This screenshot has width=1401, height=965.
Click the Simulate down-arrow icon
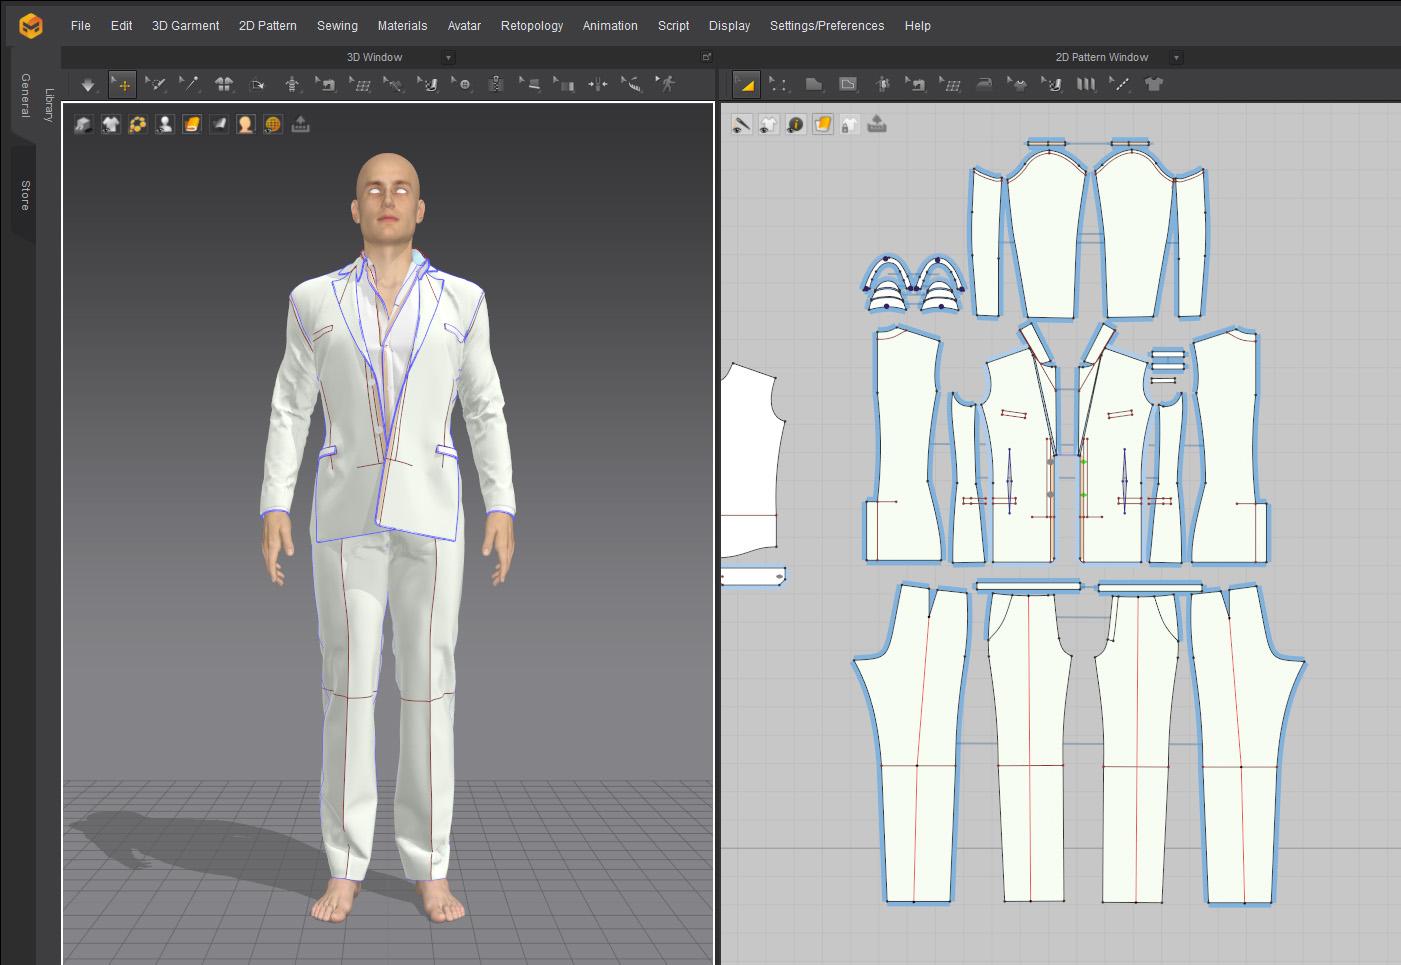pyautogui.click(x=88, y=85)
